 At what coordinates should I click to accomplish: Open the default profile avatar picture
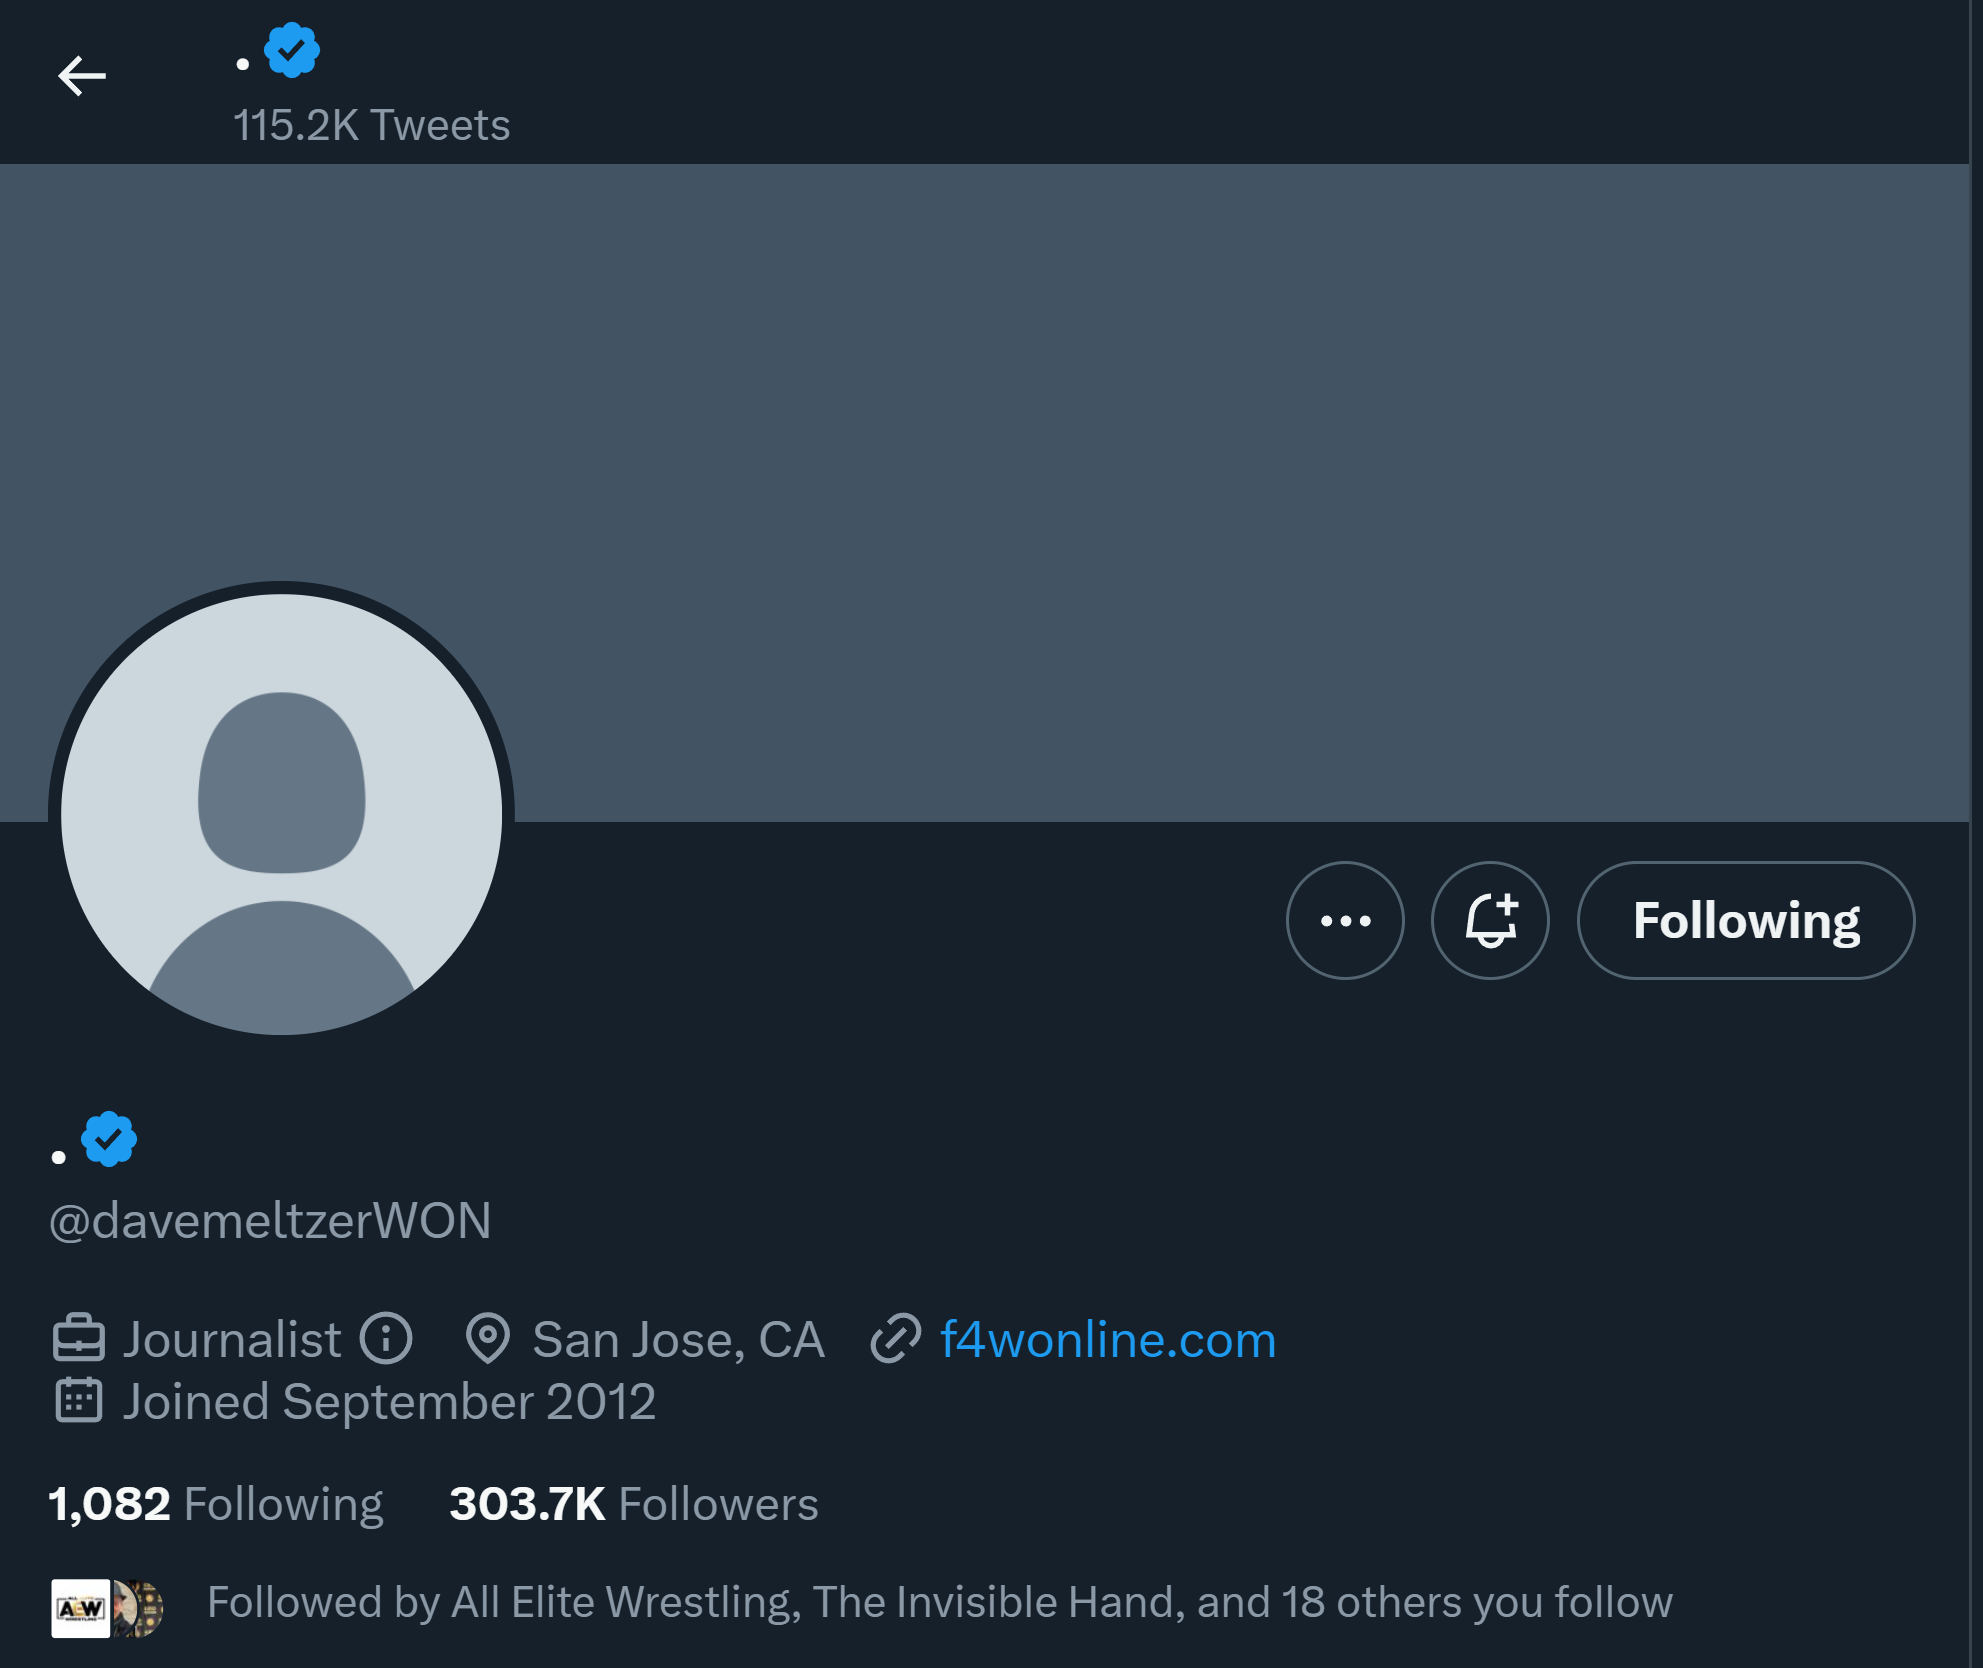pyautogui.click(x=282, y=814)
